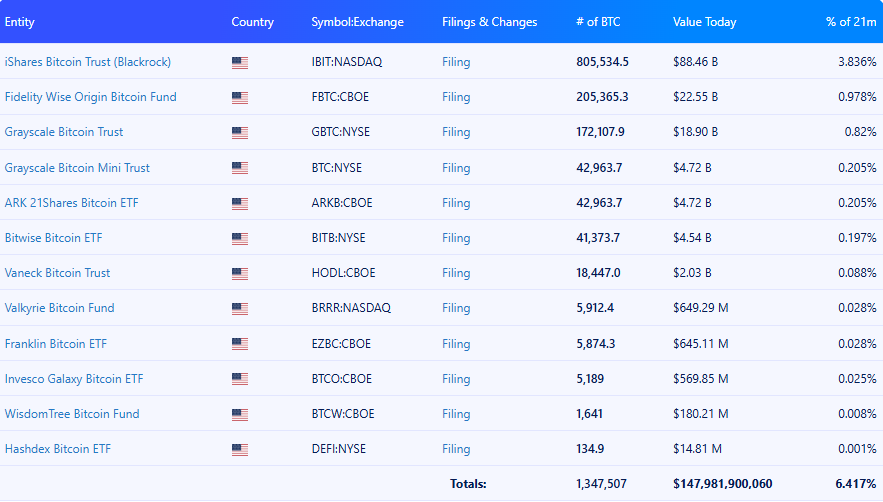Open iShares Bitcoin Trust (Blackrock) entity page
Screen dimensions: 883x502
pyautogui.click(x=88, y=62)
